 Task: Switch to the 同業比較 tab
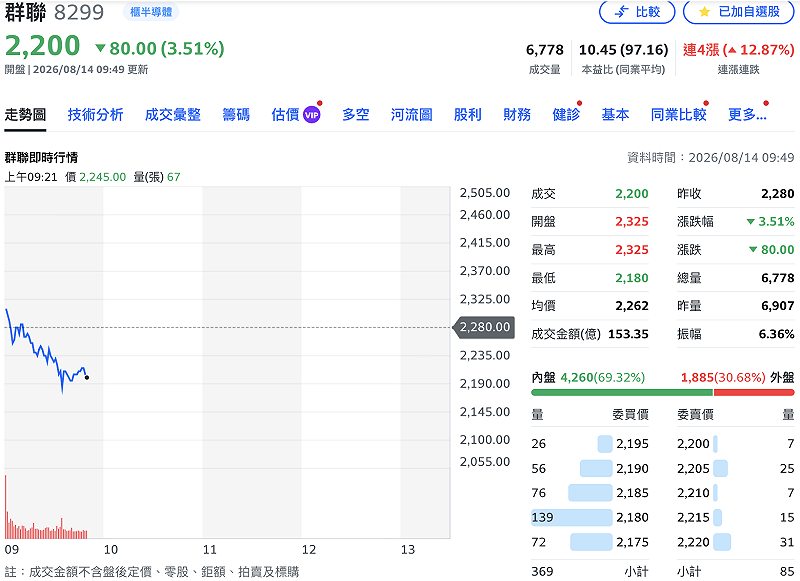[x=679, y=115]
